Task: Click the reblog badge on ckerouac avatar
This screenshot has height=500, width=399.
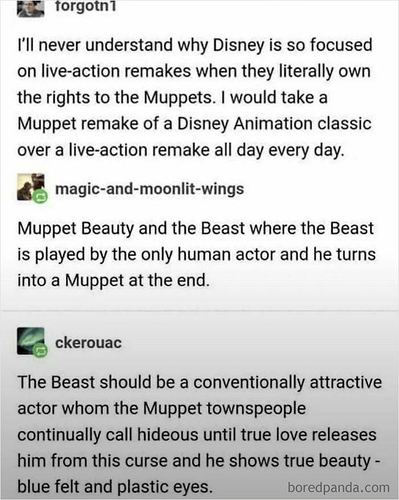Action: pos(40,350)
